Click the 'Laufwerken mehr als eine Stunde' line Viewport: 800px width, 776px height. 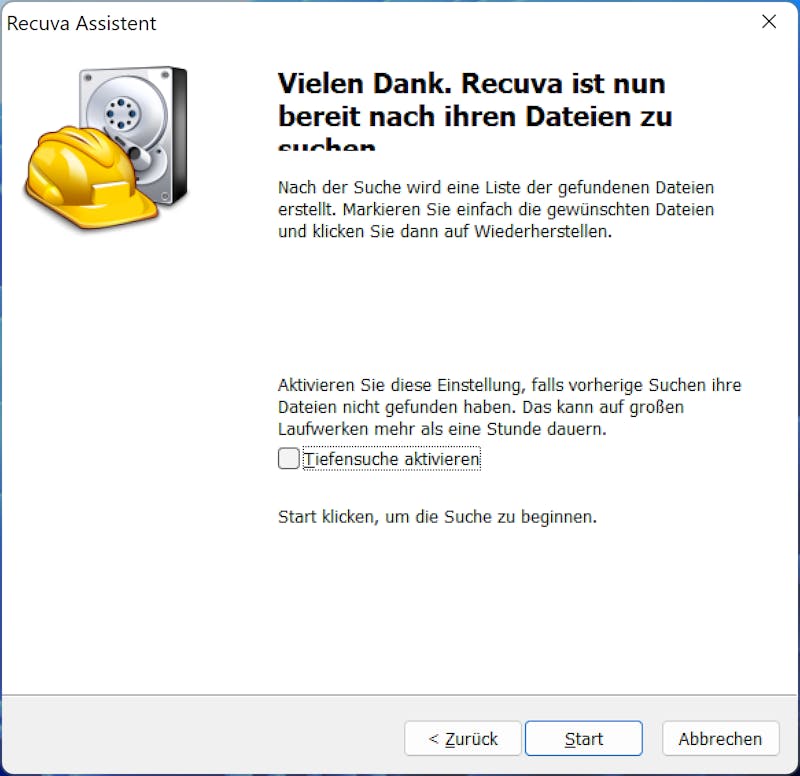442,429
